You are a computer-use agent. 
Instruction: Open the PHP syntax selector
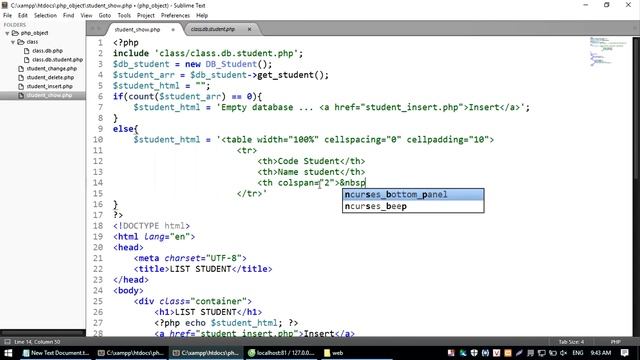[x=616, y=342]
